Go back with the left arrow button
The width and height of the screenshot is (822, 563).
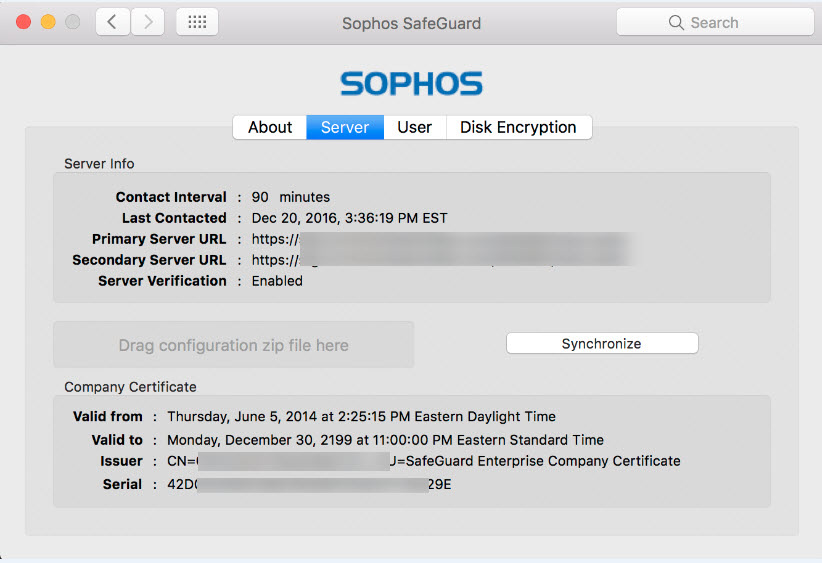pos(113,22)
